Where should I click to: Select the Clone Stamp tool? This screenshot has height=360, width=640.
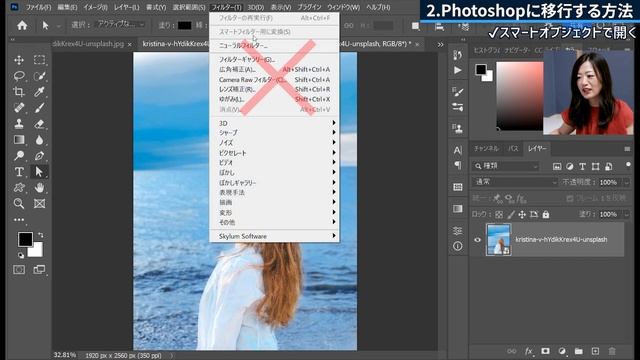(19, 124)
